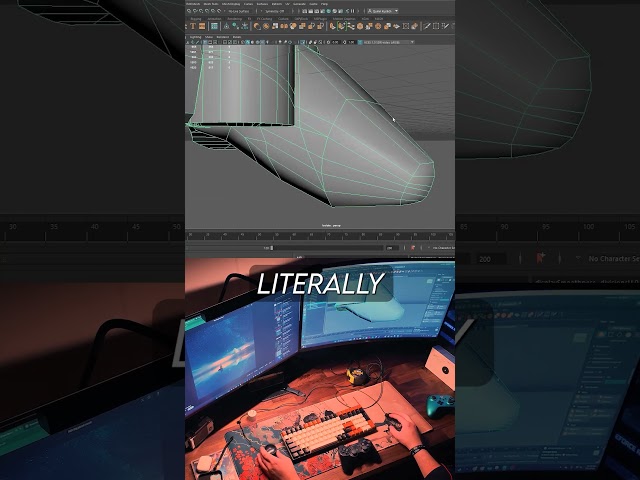Click the exposure reset icon before 0.00
Viewport: 640px width, 480px height.
[x=328, y=42]
